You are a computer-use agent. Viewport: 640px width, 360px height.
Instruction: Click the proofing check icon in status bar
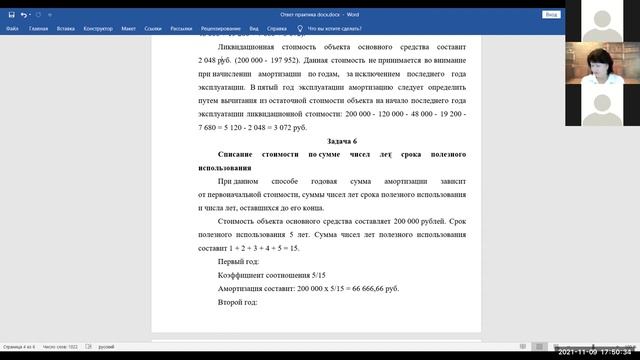coord(88,347)
